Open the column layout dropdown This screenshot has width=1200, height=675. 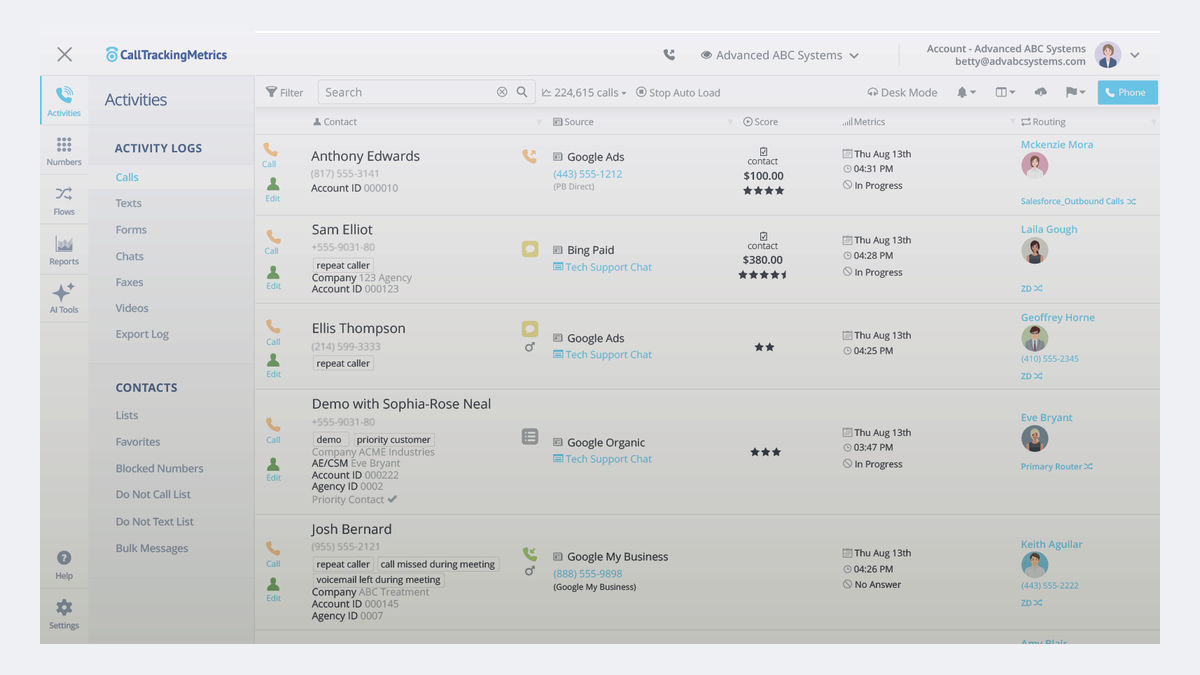[x=1005, y=92]
